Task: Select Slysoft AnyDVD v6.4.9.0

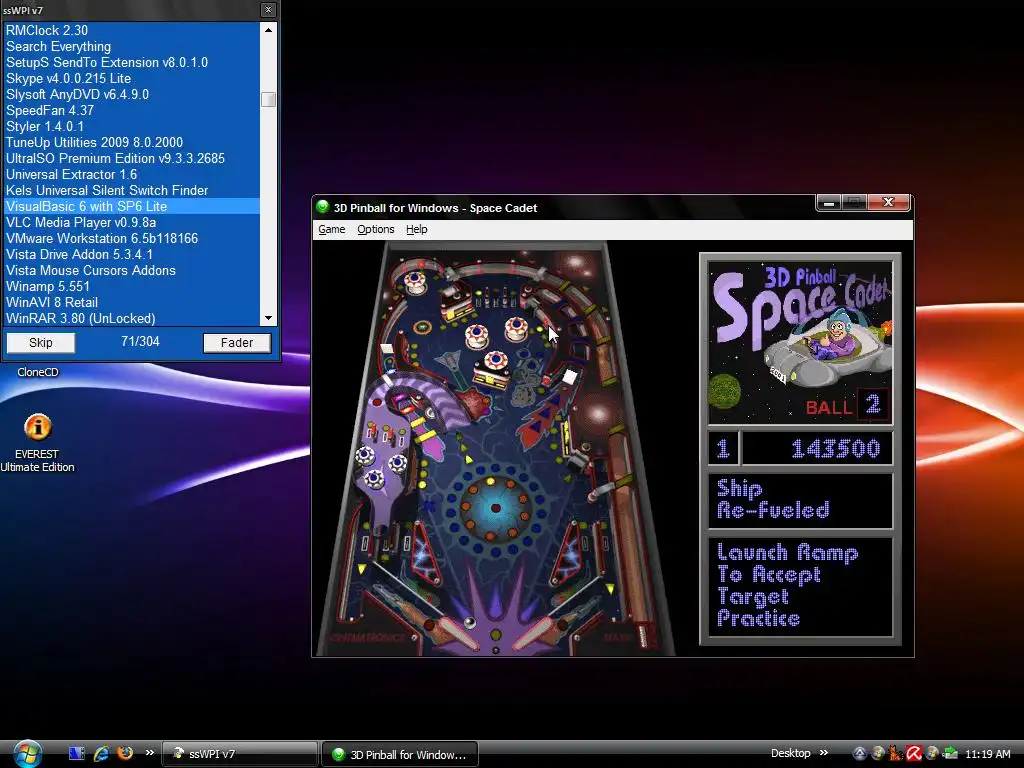Action: tap(133, 94)
